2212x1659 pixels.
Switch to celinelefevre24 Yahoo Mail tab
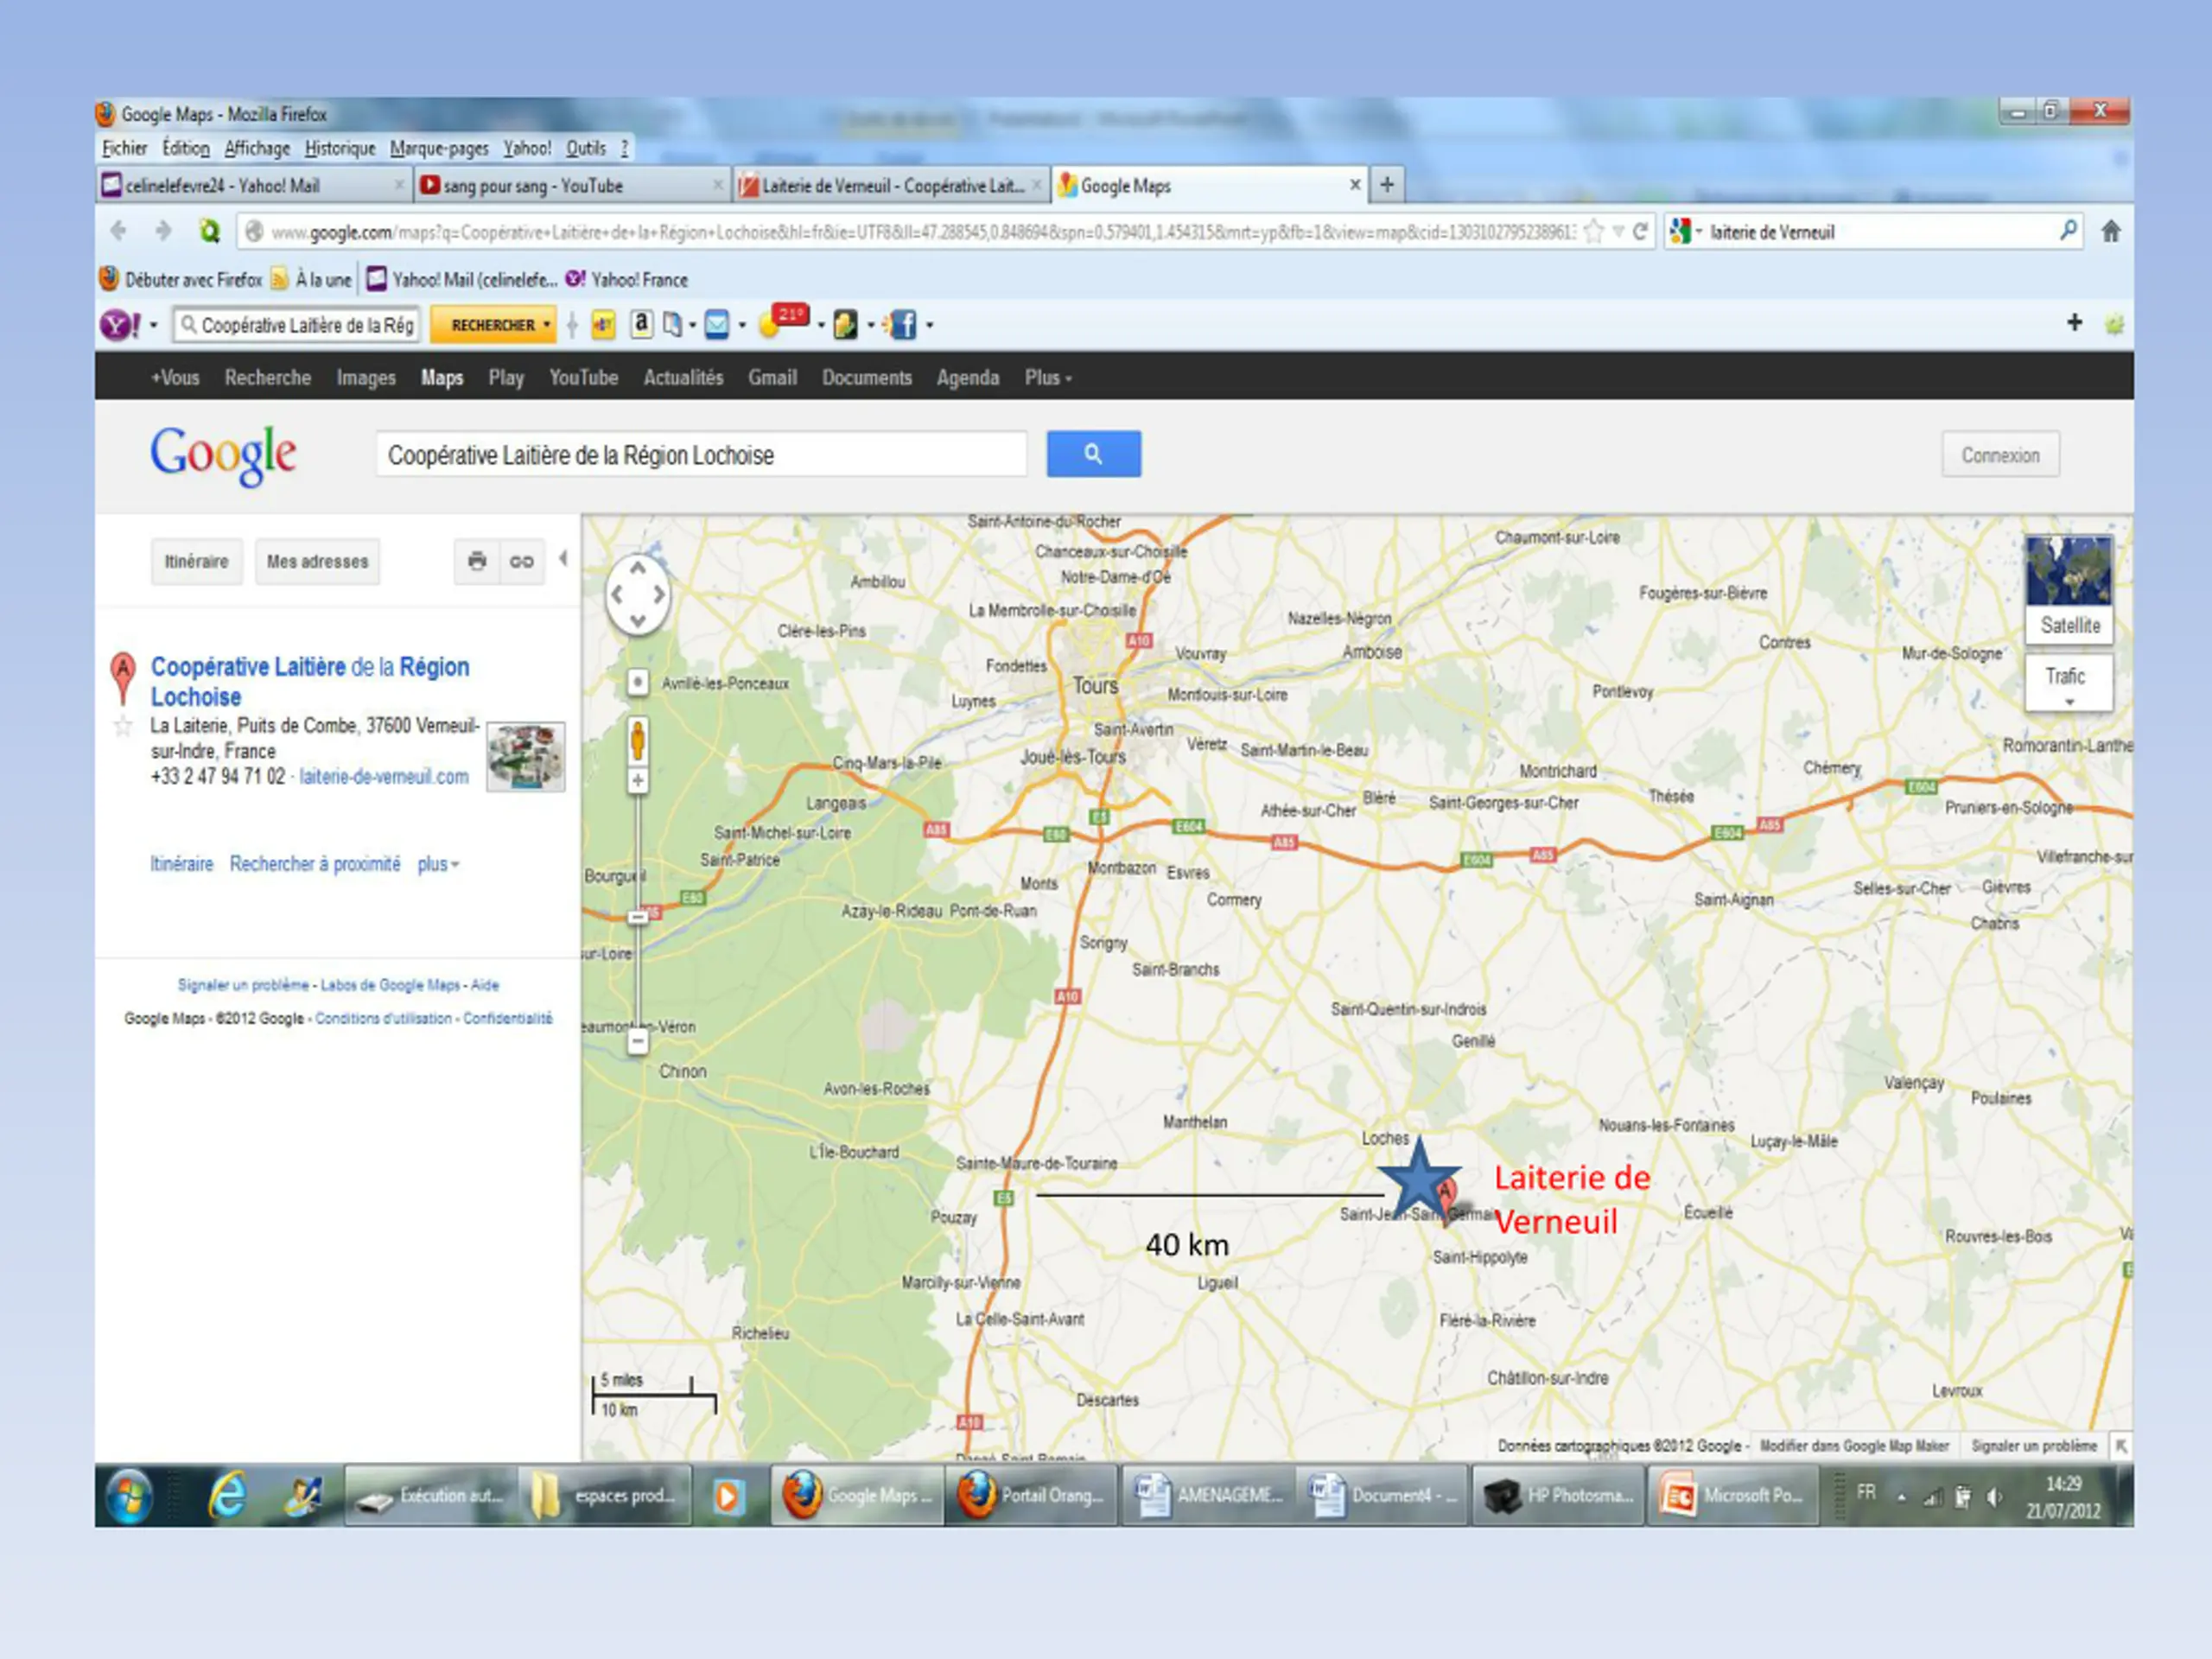pos(254,185)
